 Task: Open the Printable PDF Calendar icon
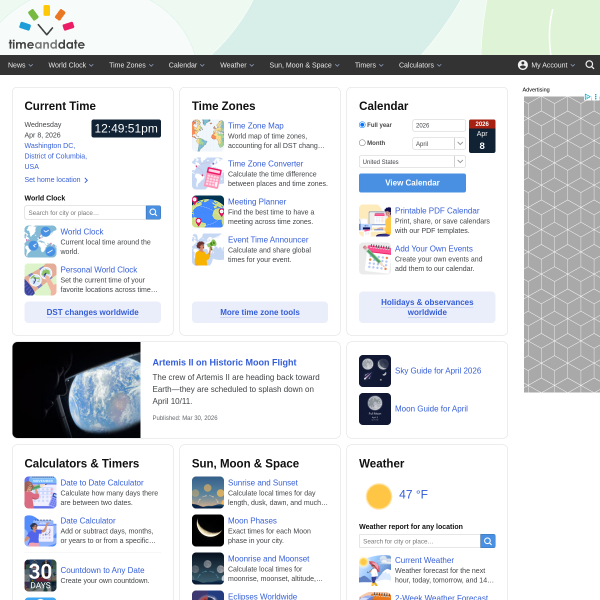pyautogui.click(x=375, y=220)
